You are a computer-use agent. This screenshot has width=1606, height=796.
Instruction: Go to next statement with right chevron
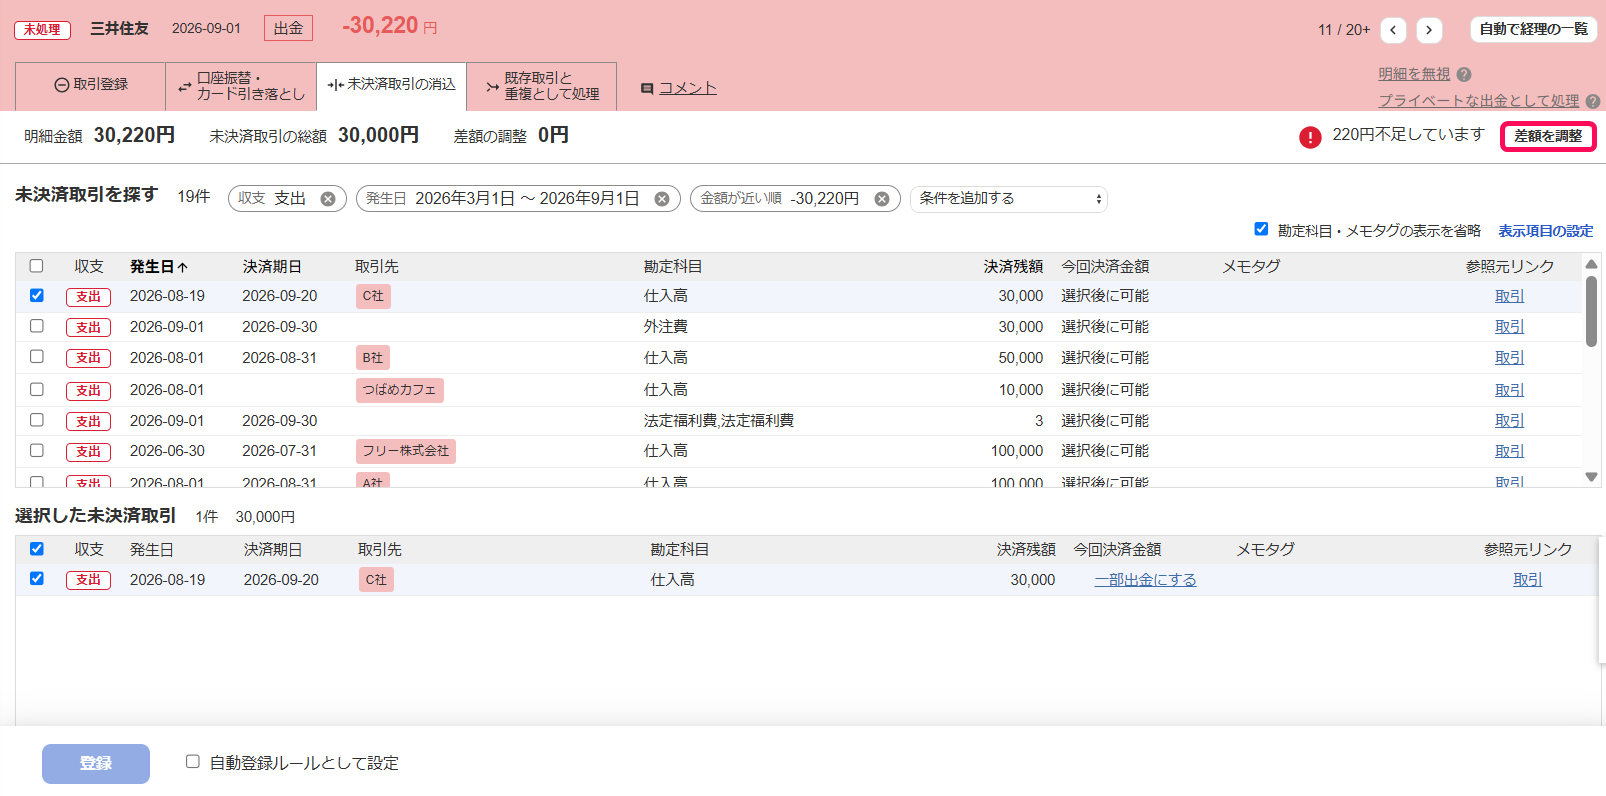(x=1429, y=30)
